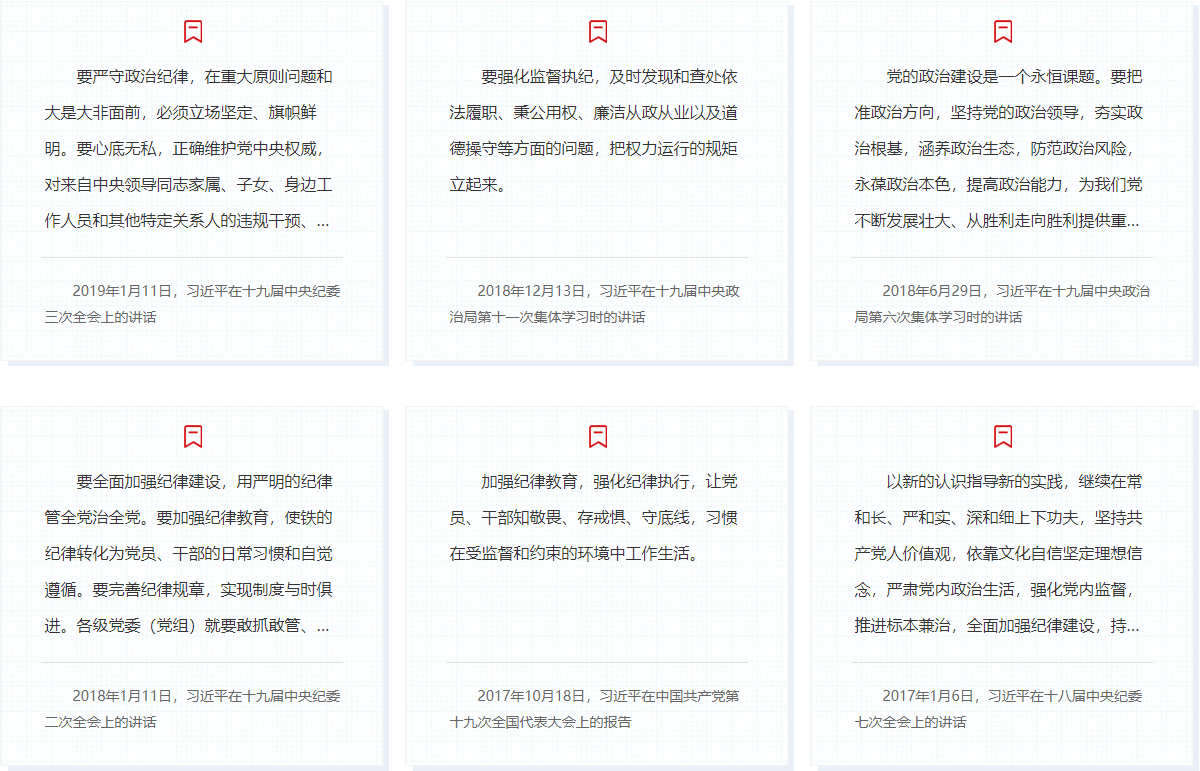The width and height of the screenshot is (1200, 771).
Task: Open the quote beginning '要强化监督执纪'
Action: pyautogui.click(x=596, y=131)
